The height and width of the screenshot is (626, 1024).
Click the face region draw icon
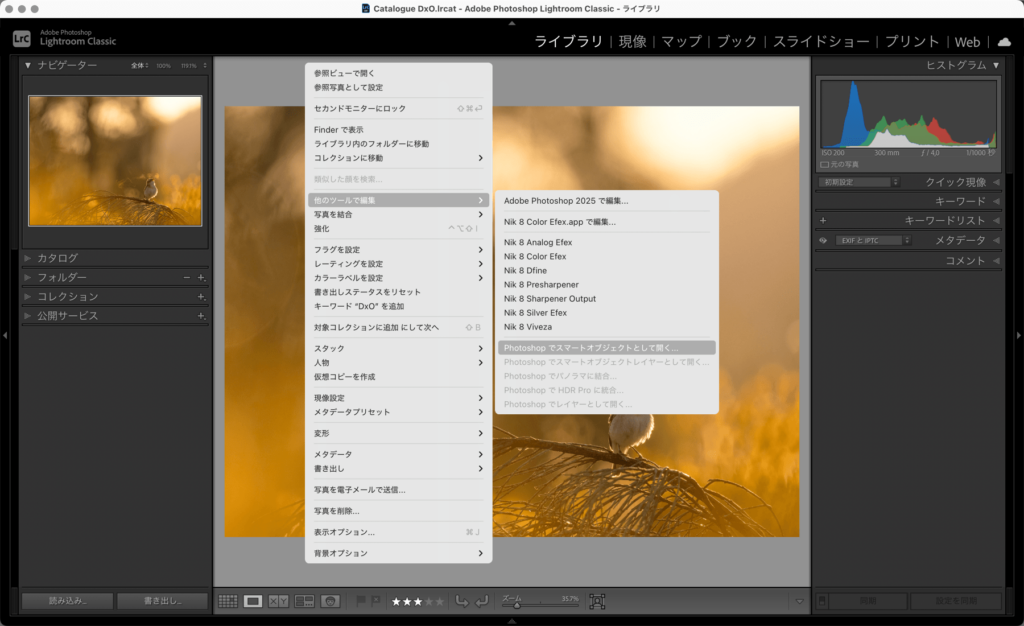tap(597, 601)
